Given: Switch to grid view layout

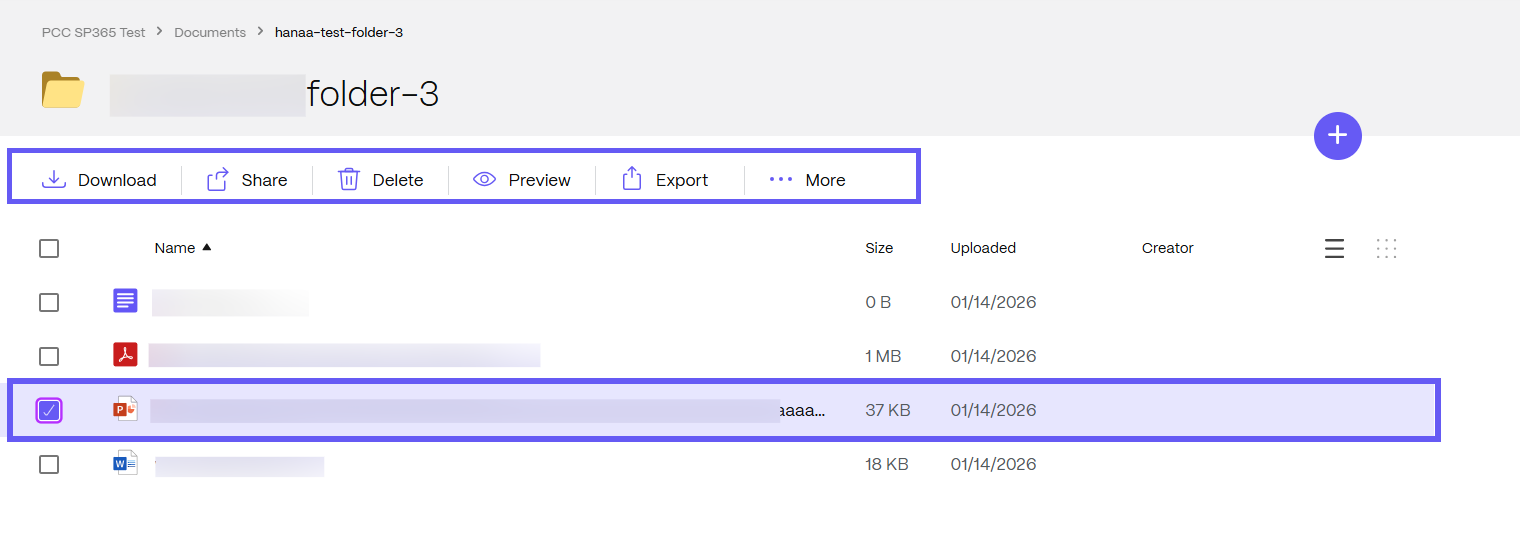Looking at the screenshot, I should coord(1386,249).
